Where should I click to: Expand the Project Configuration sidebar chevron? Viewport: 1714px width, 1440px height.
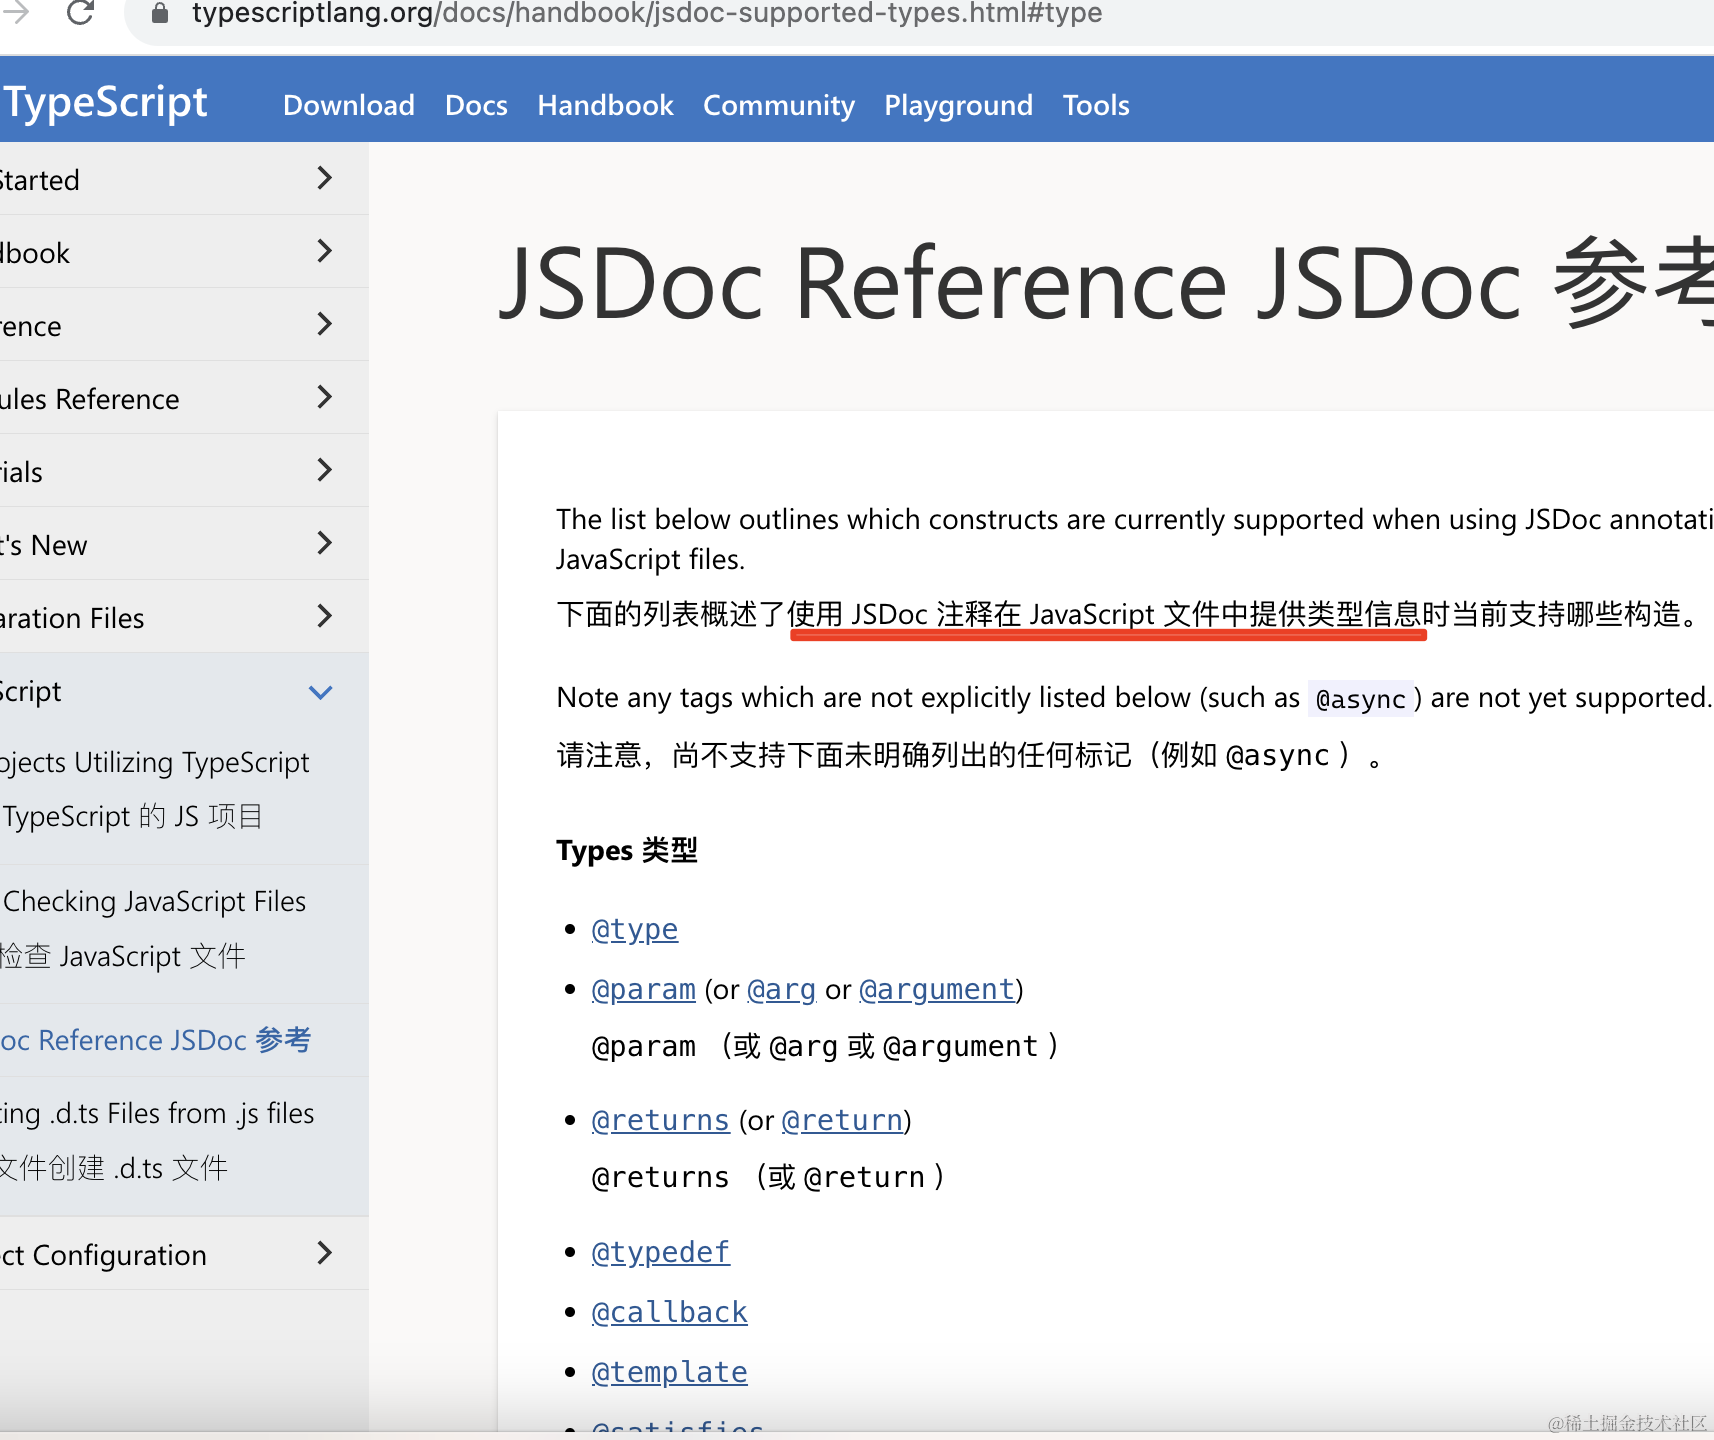pyautogui.click(x=324, y=1254)
